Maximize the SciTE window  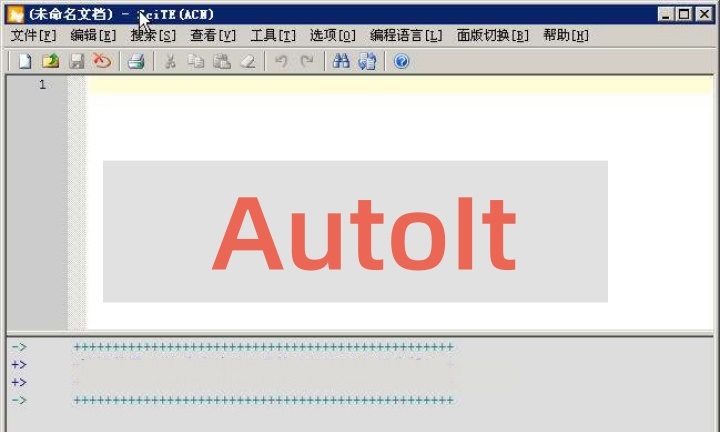tap(684, 15)
